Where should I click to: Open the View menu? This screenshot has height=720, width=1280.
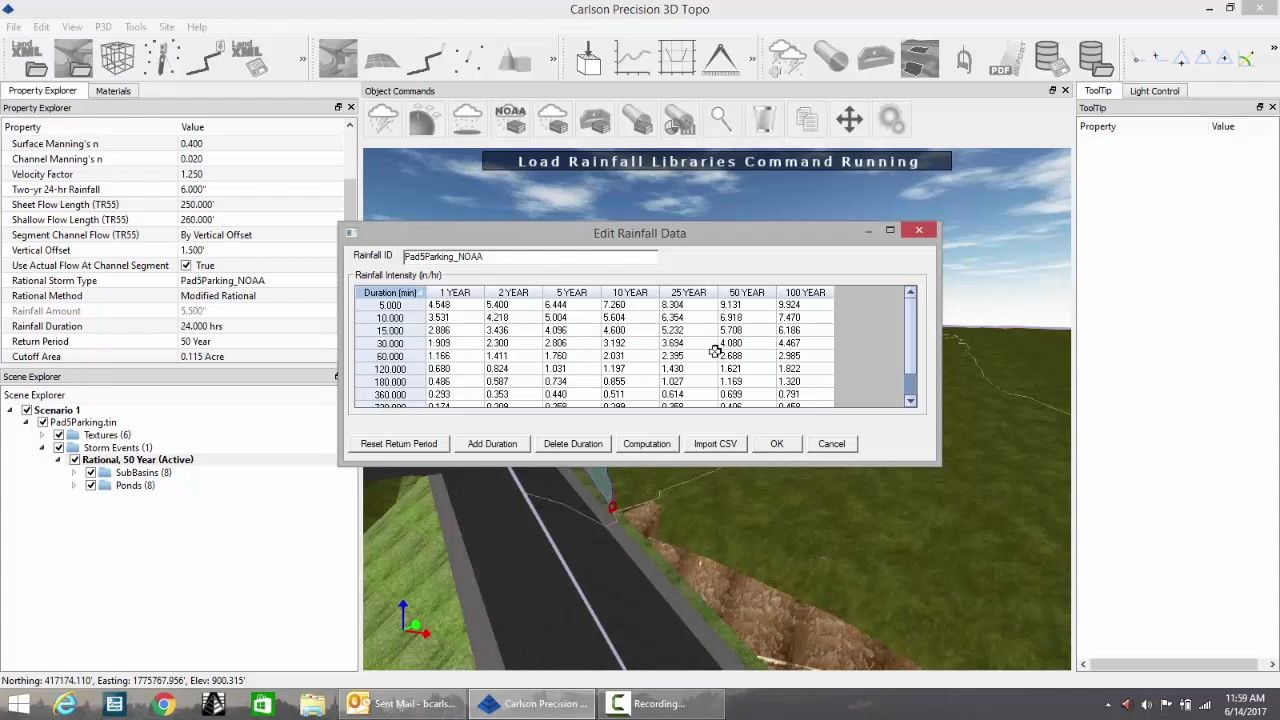[x=72, y=27]
